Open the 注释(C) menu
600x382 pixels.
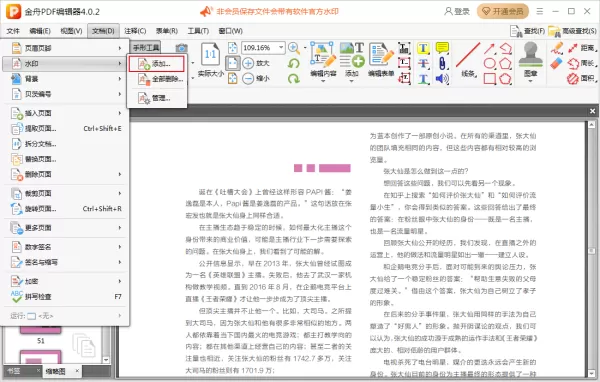[135, 31]
